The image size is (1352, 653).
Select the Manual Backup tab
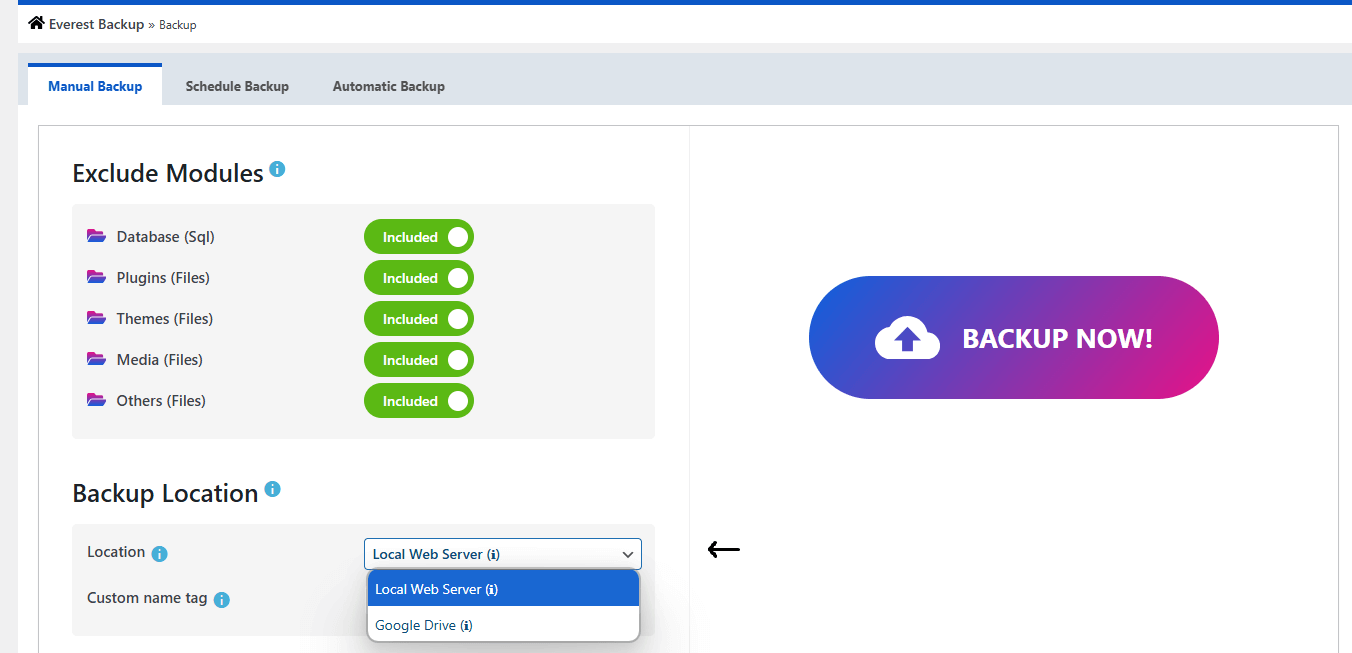point(95,86)
